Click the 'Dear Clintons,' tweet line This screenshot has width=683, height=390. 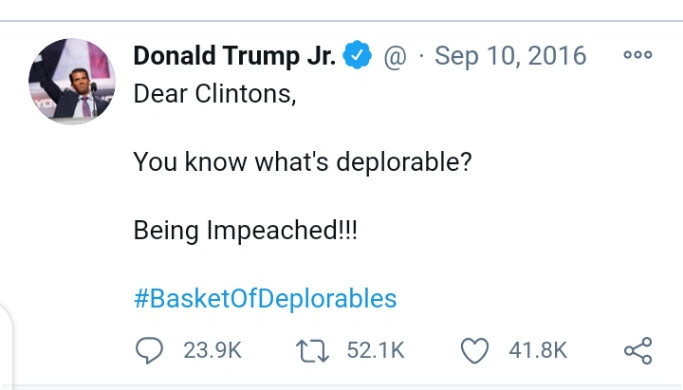pos(215,94)
